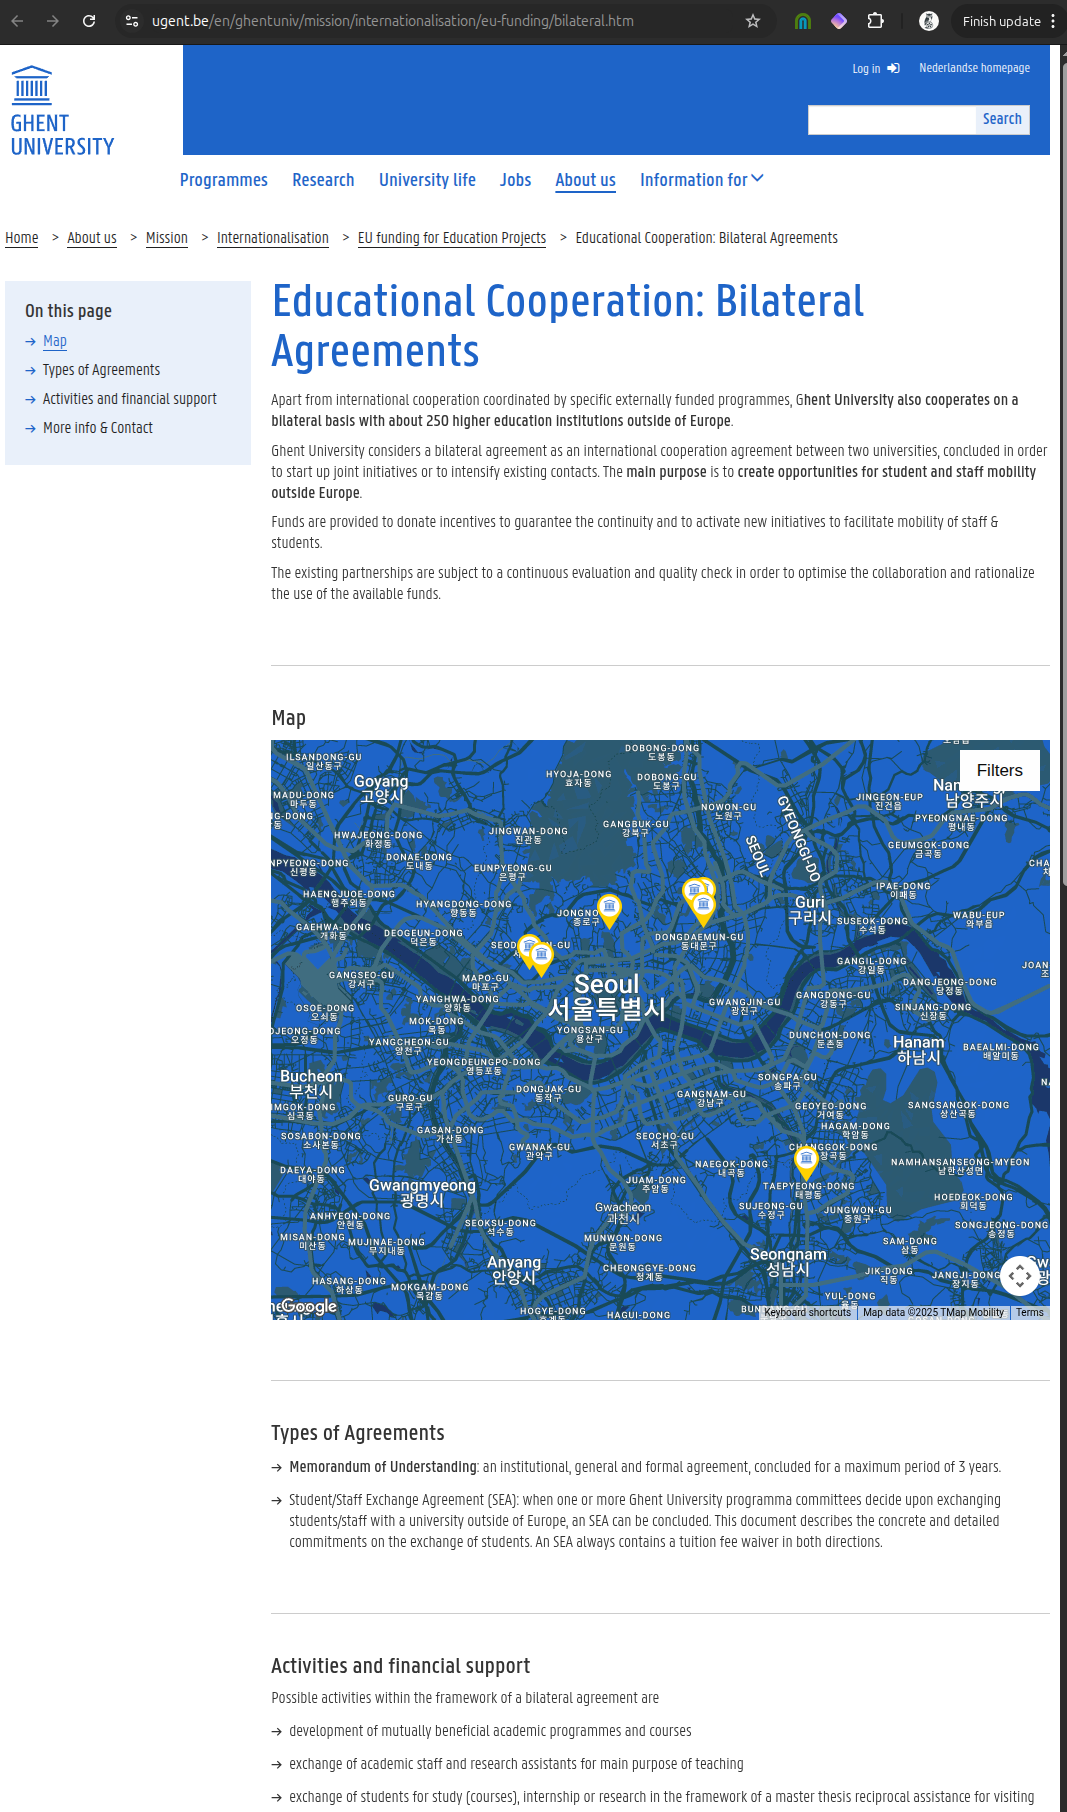Expand the Information for dropdown
Image resolution: width=1067 pixels, height=1812 pixels.
coord(701,180)
